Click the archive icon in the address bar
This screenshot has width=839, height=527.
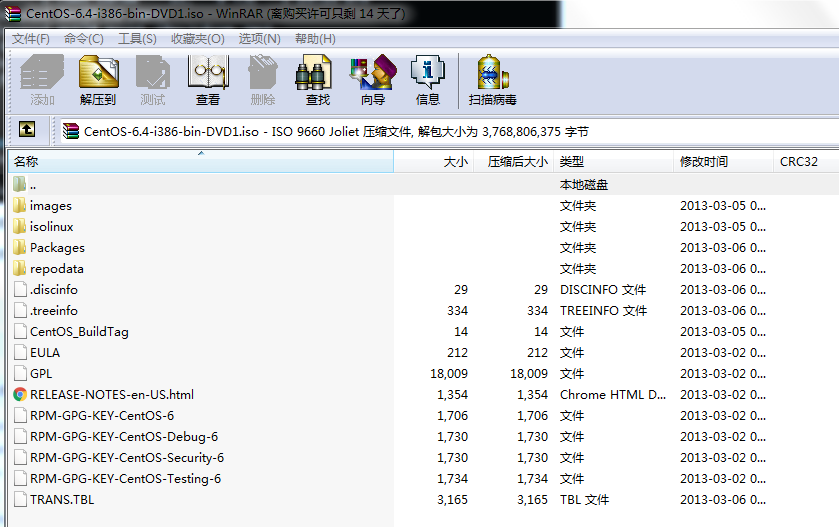(71, 131)
